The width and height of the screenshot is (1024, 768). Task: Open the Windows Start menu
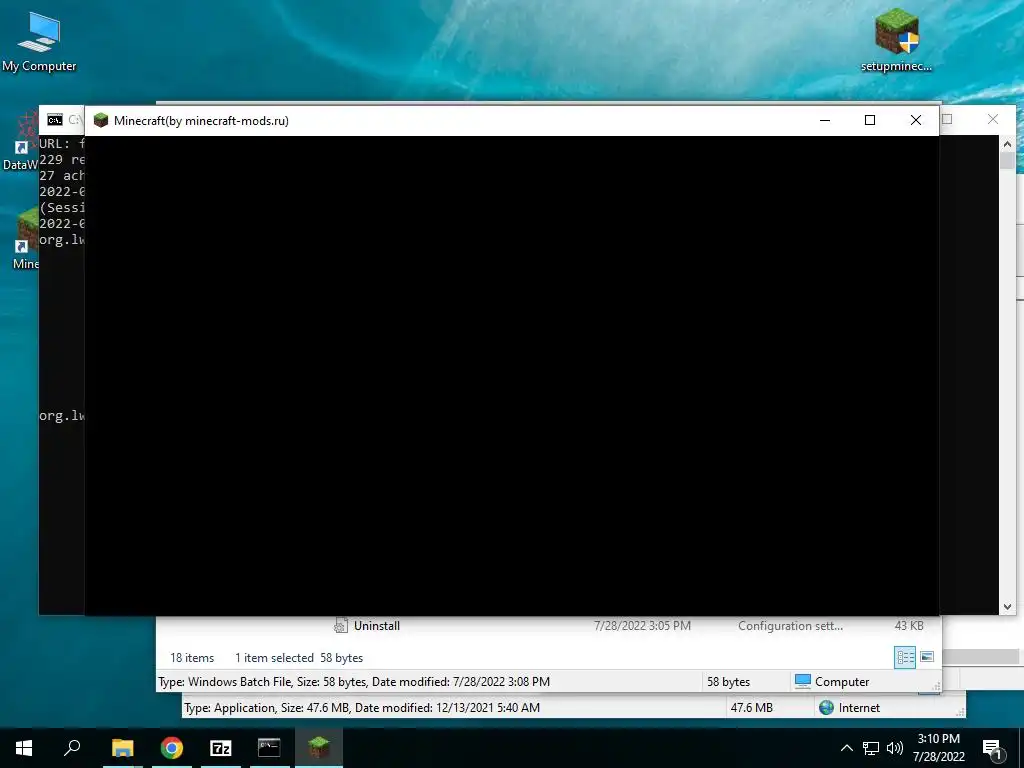pyautogui.click(x=24, y=748)
